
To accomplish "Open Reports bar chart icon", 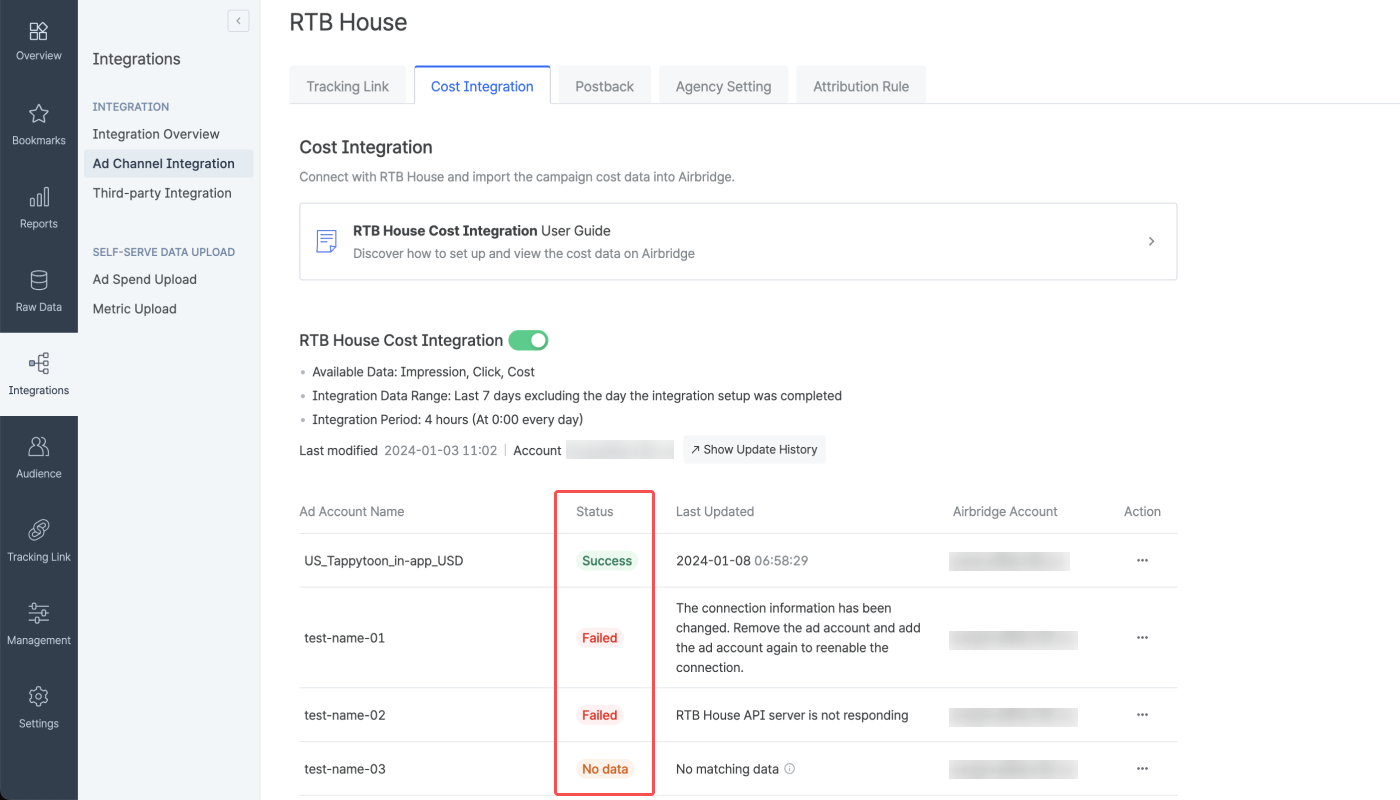I will [x=38, y=197].
